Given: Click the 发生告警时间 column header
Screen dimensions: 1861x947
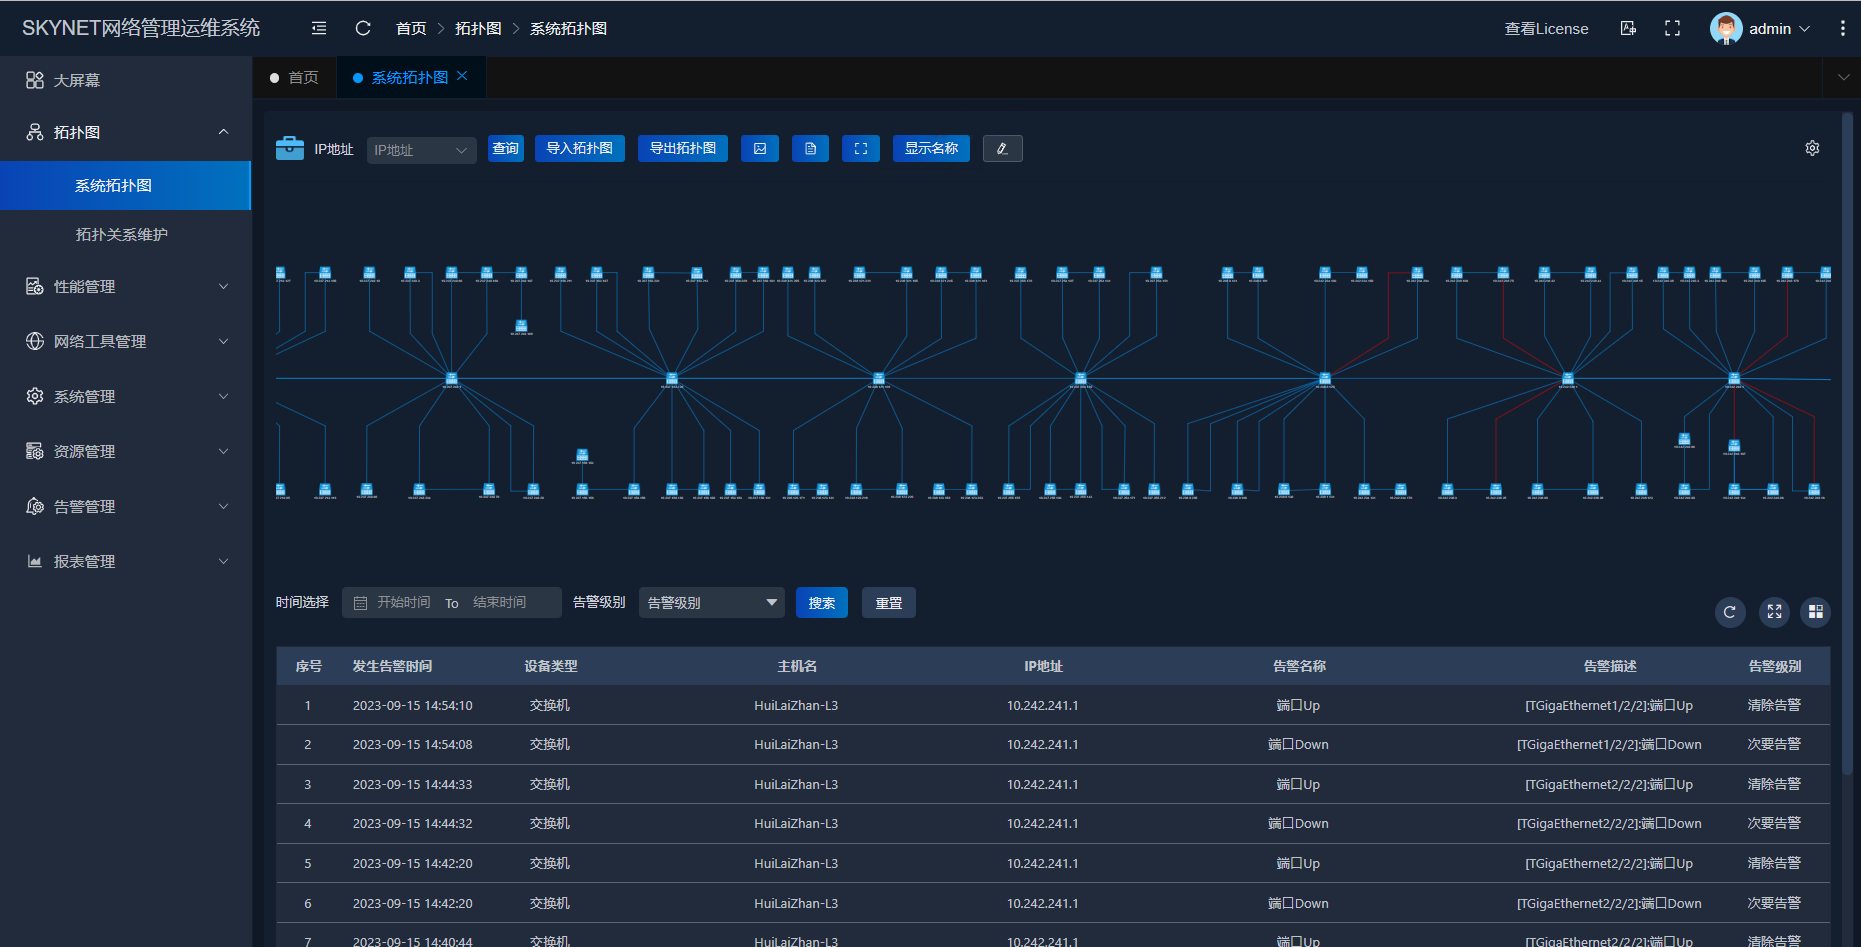Looking at the screenshot, I should point(392,666).
